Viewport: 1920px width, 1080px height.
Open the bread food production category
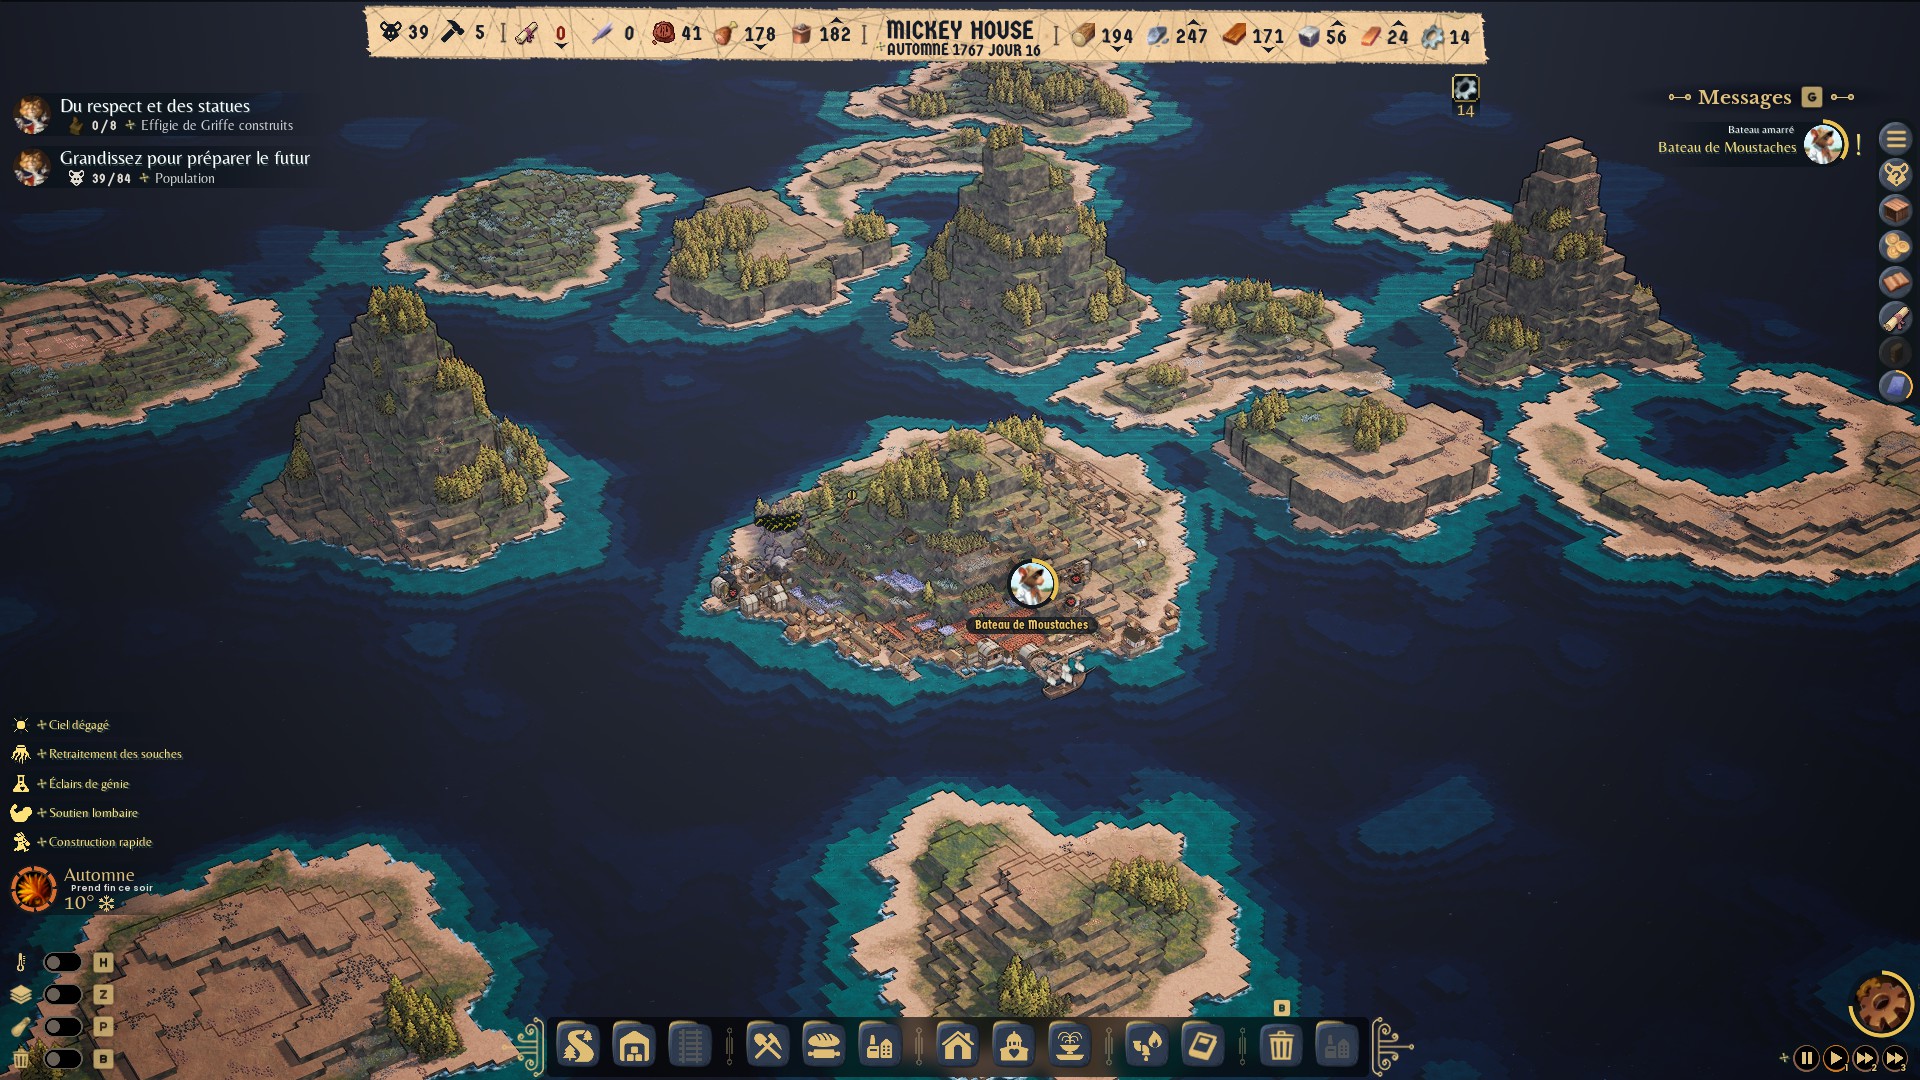(823, 1046)
